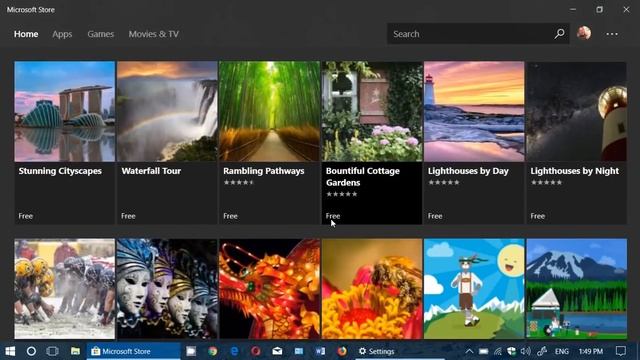Launch Microsoft Edge from the taskbar
This screenshot has width=640, height=360.
point(234,351)
